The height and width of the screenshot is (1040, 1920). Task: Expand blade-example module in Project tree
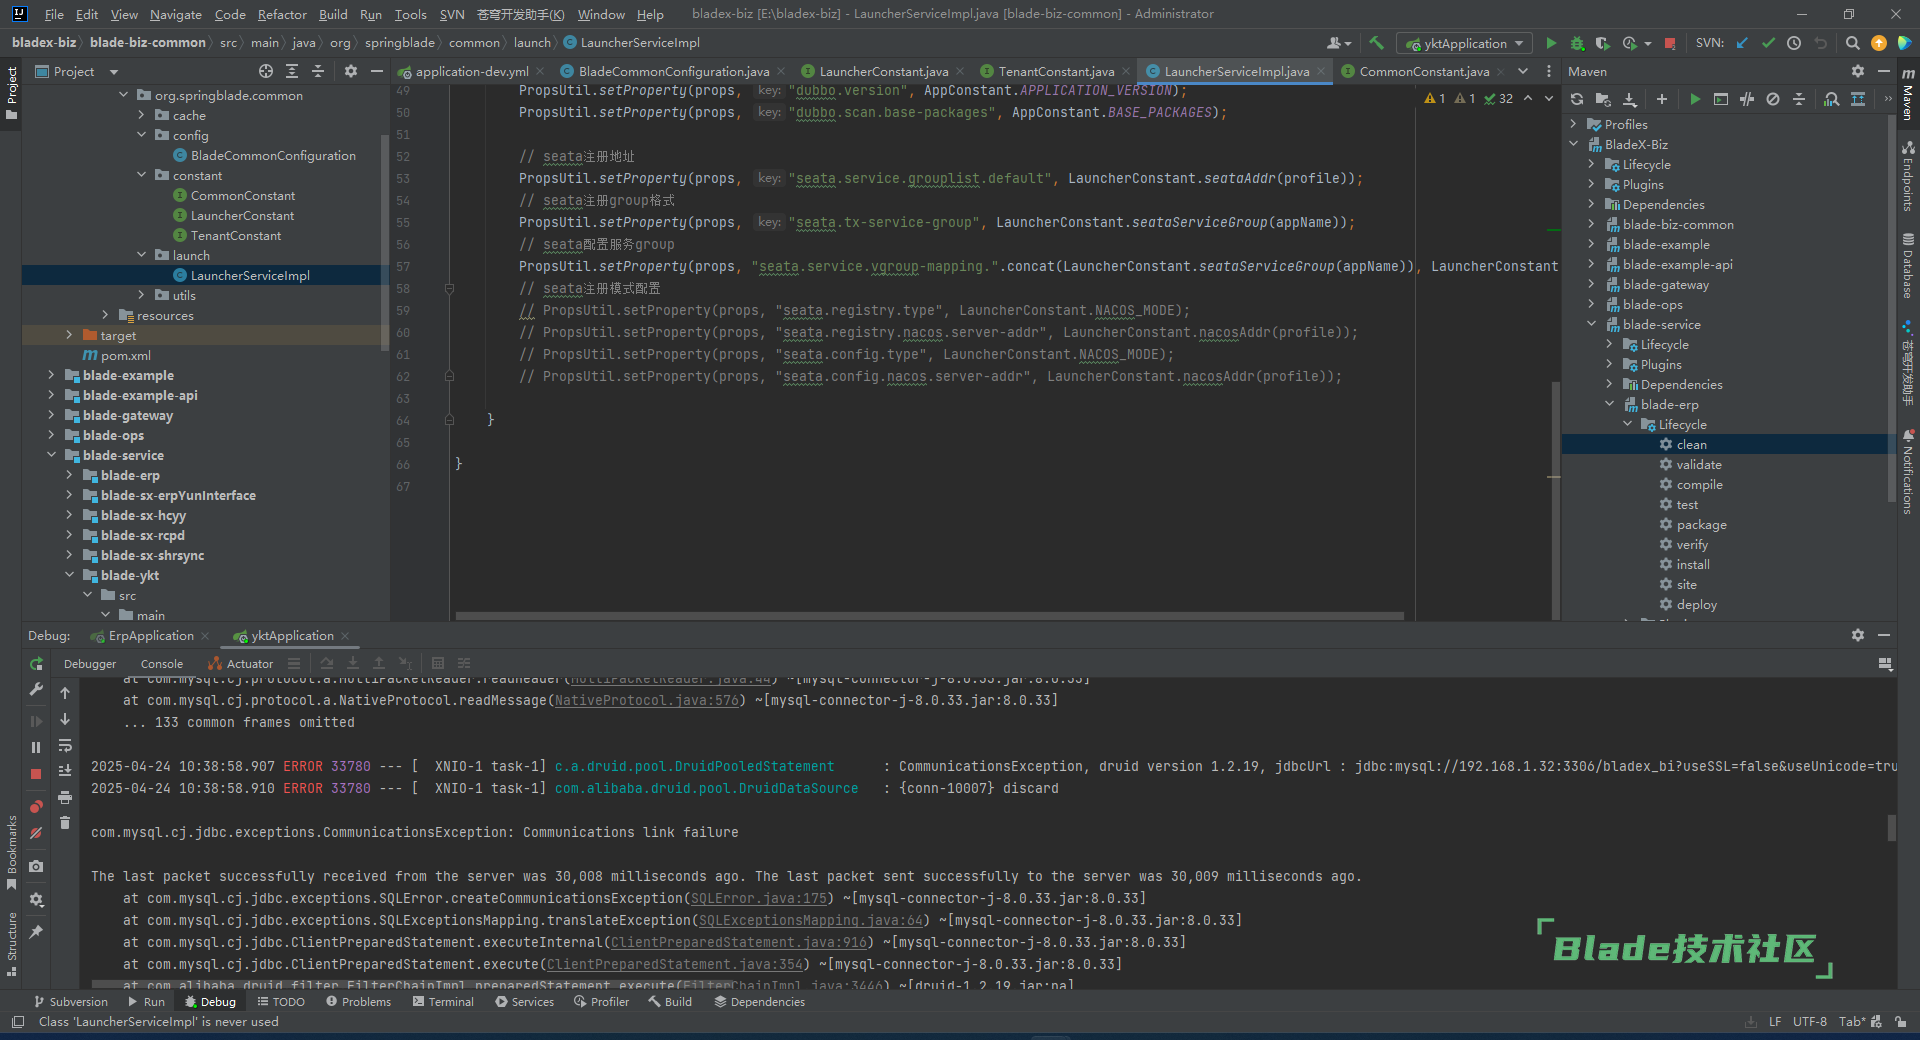coord(52,375)
